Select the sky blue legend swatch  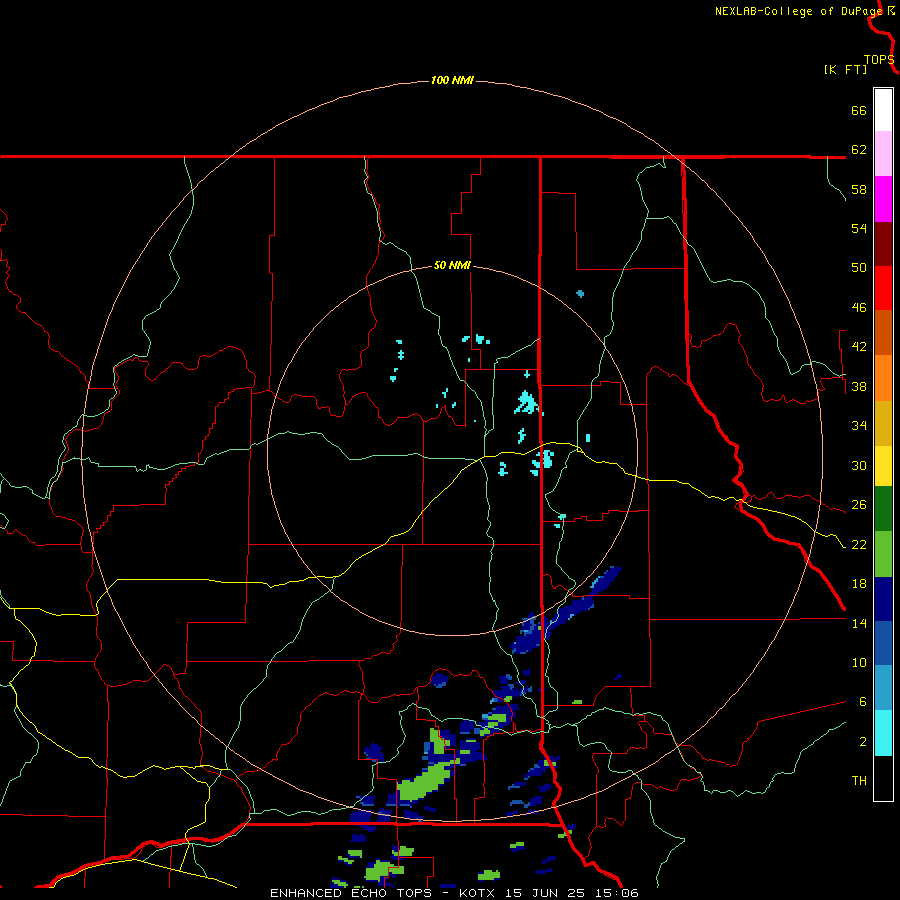coord(883,688)
